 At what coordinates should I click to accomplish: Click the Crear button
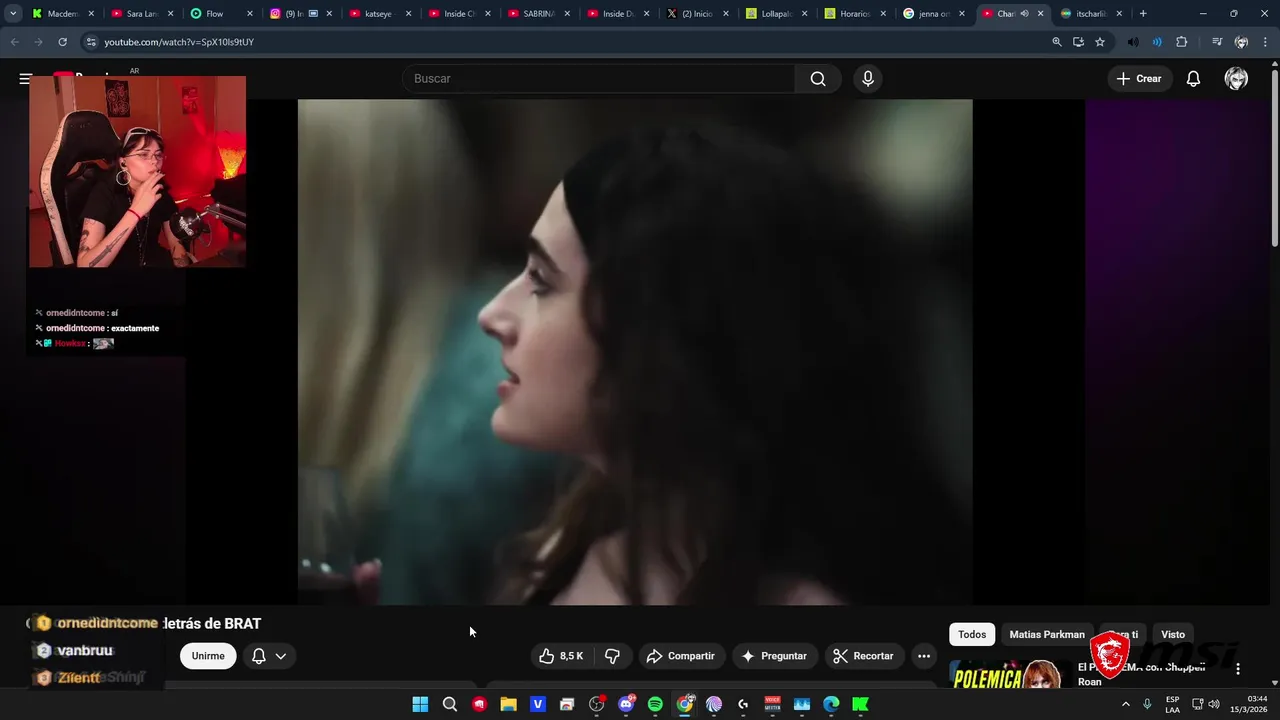click(x=1139, y=79)
